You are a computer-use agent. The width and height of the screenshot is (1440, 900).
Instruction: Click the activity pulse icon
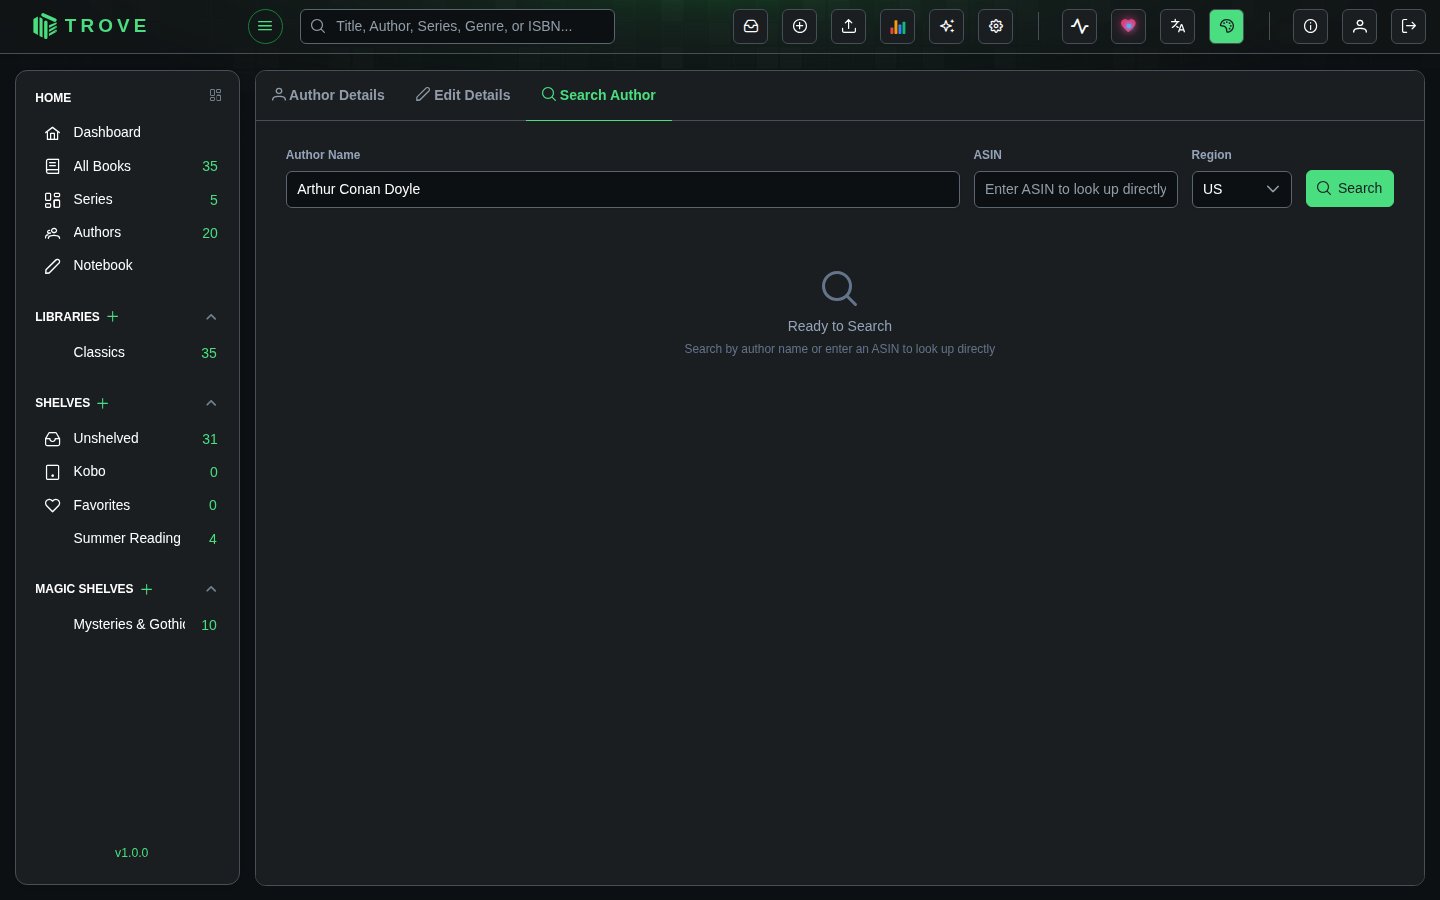1080,26
